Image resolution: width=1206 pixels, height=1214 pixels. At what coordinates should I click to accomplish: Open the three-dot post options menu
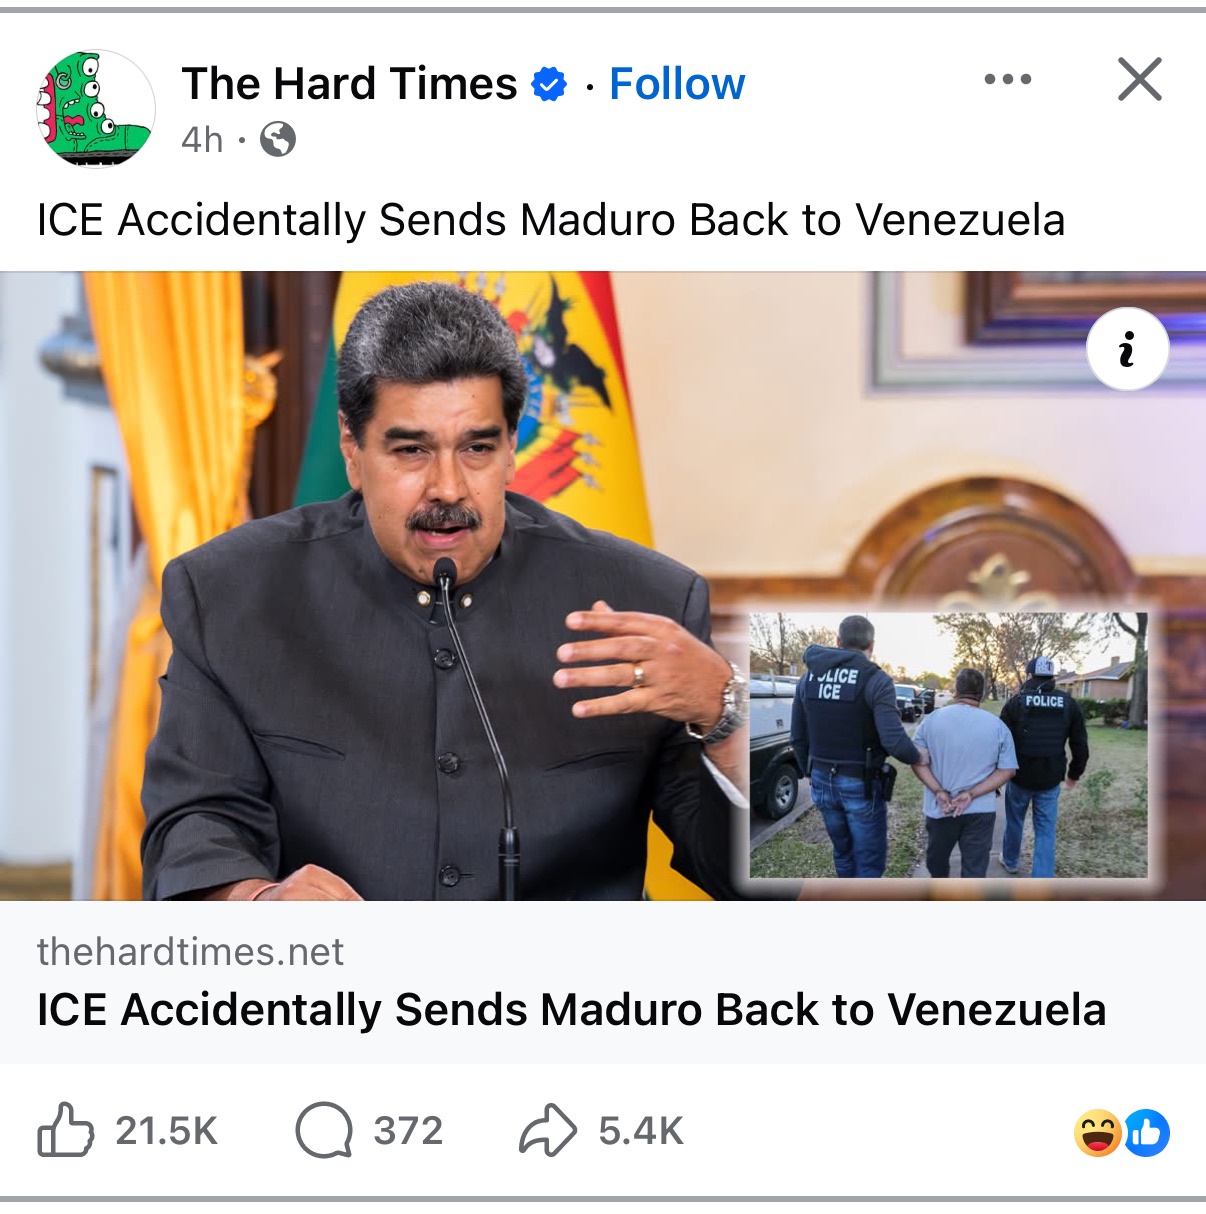[1007, 79]
